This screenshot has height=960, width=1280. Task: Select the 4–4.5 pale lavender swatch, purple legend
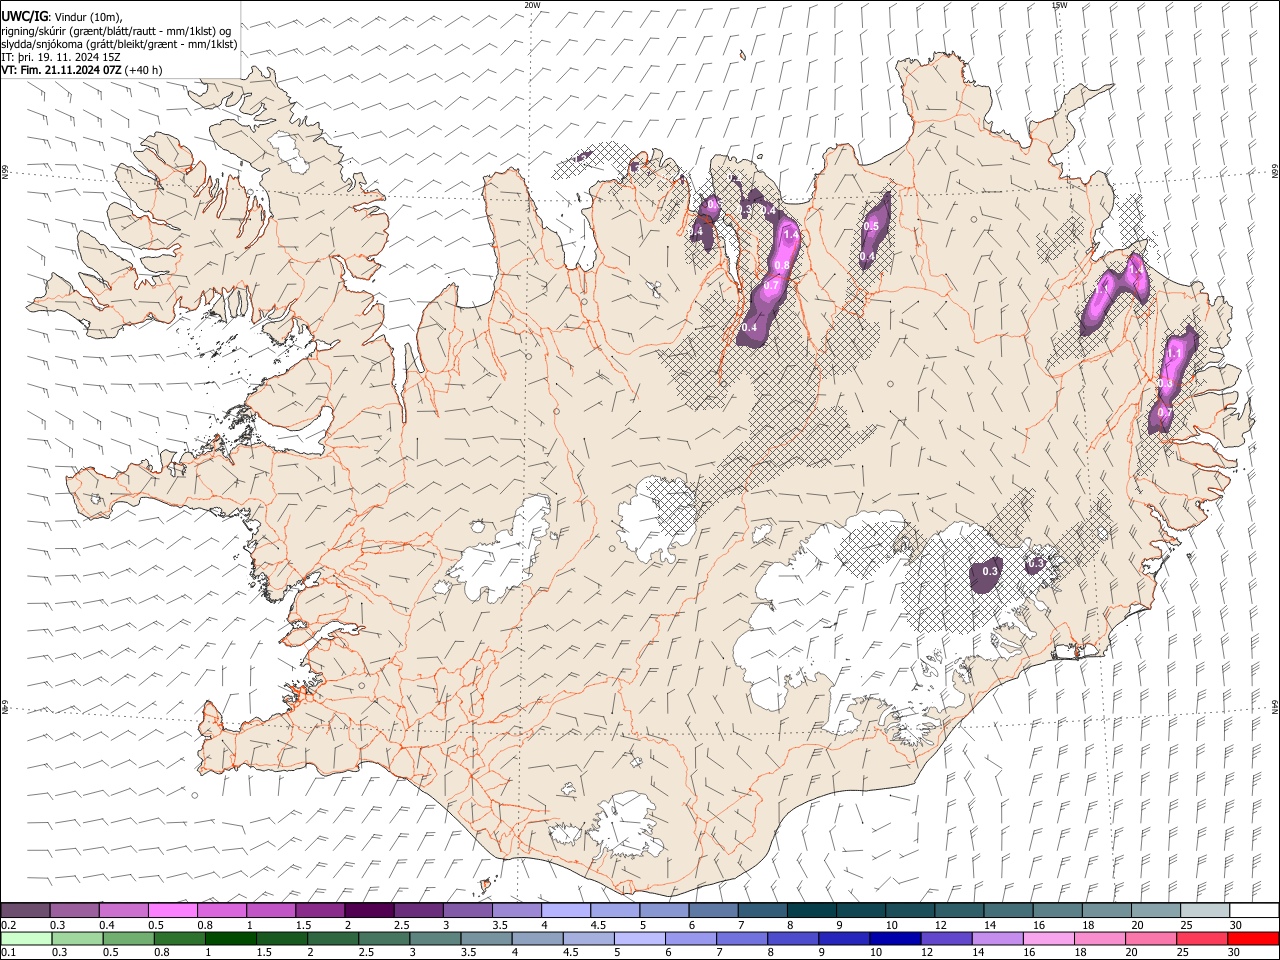(x=565, y=910)
